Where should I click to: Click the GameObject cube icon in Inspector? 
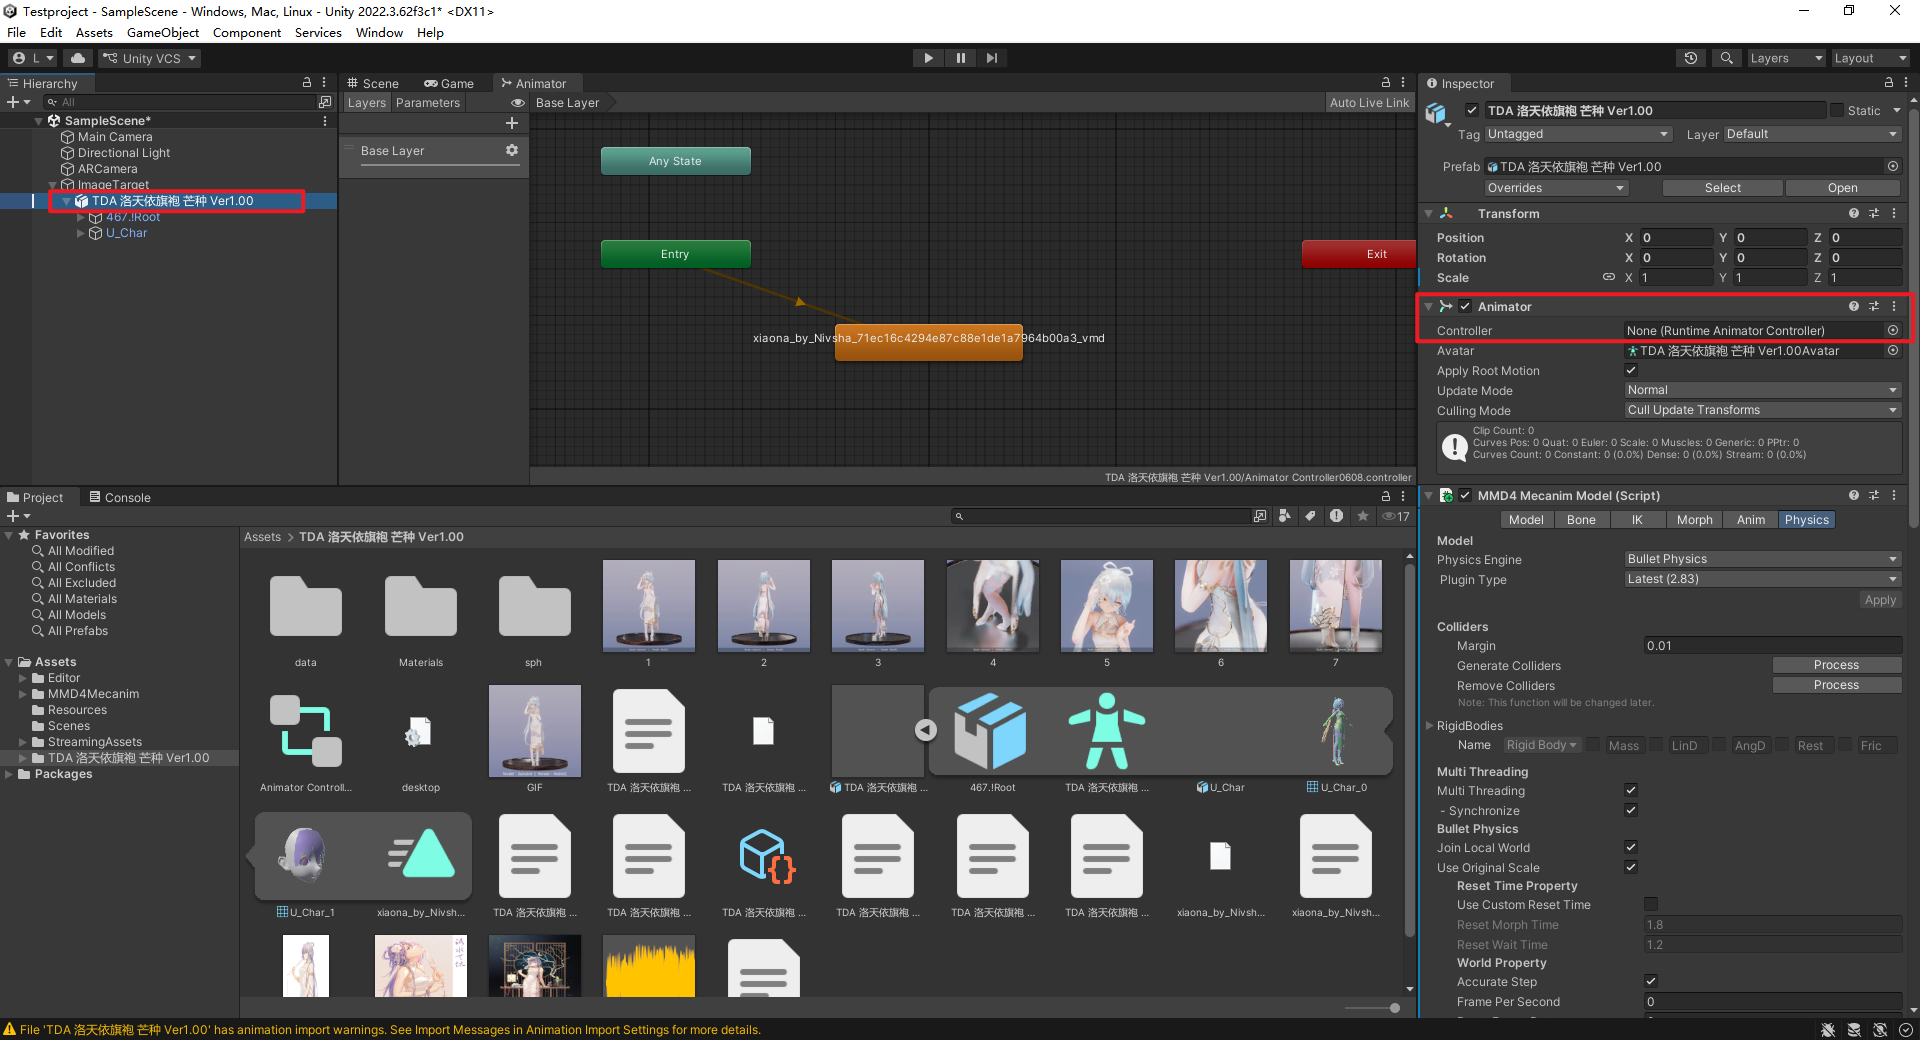pyautogui.click(x=1437, y=113)
